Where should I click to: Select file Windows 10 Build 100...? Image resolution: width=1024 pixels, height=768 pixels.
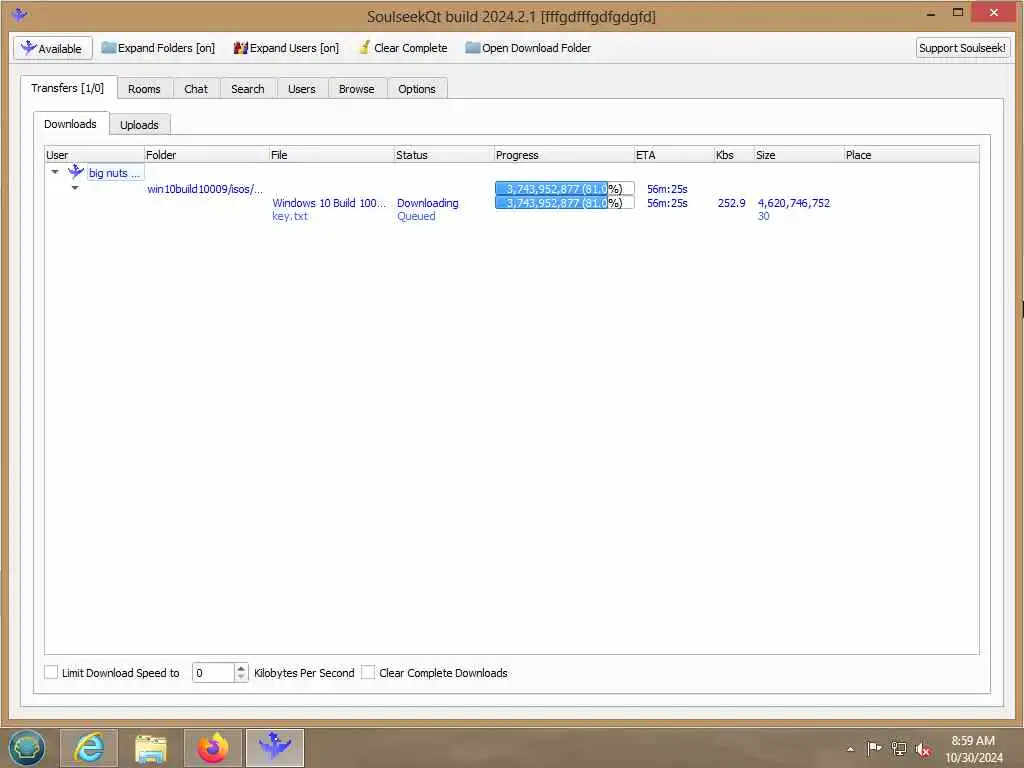[x=329, y=203]
